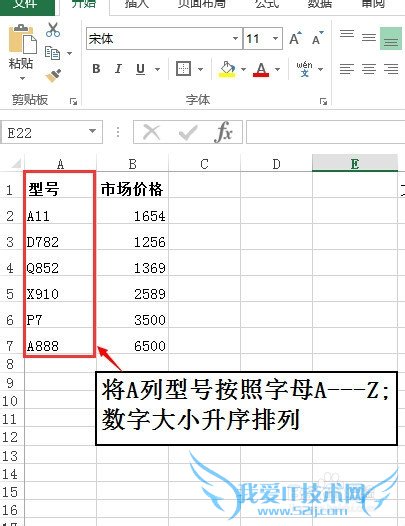405x526 pixels.
Task: Cancel entry with formula bar X
Action: coord(151,132)
